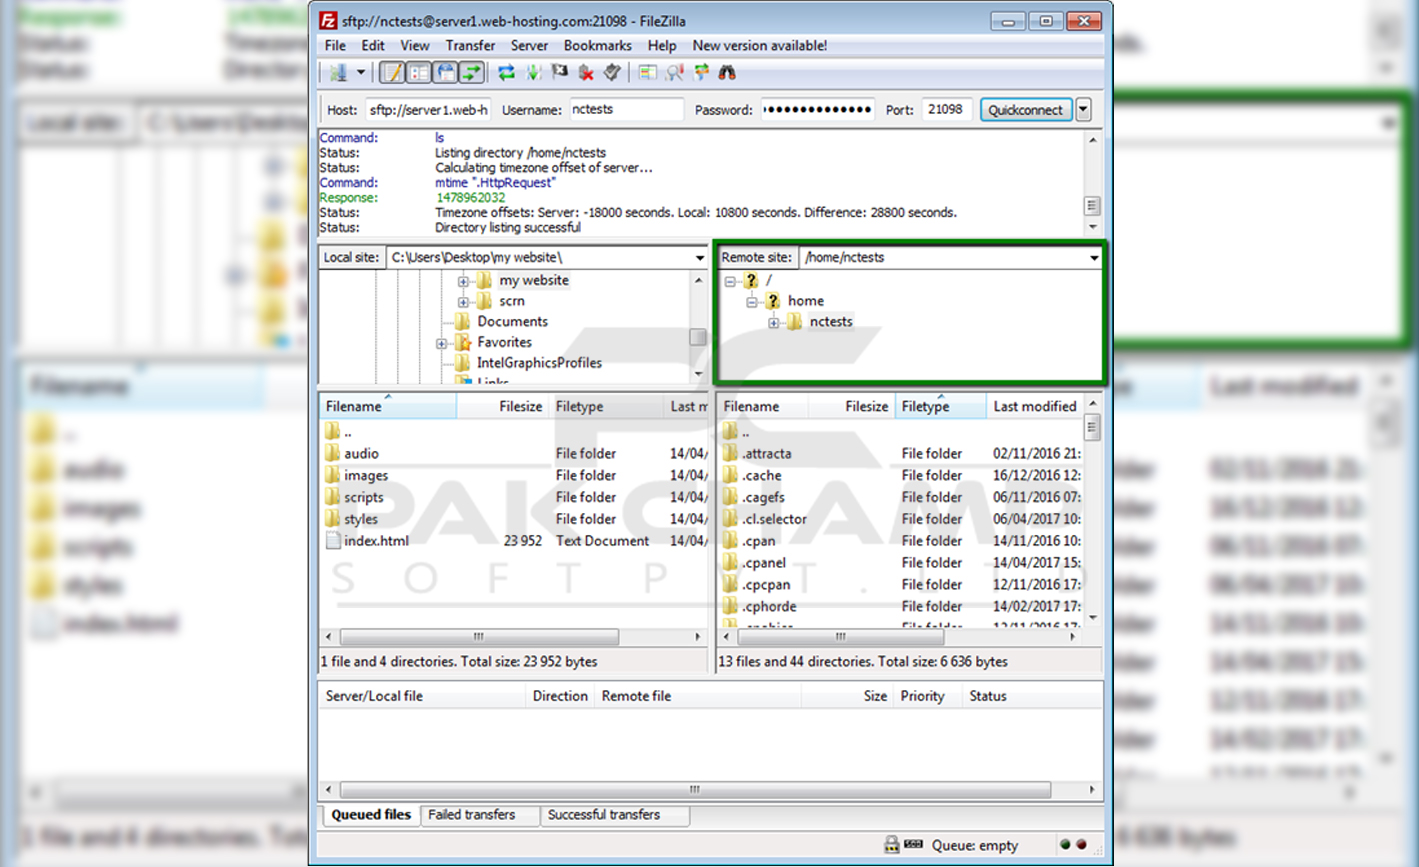Open the Help menu

661,46
